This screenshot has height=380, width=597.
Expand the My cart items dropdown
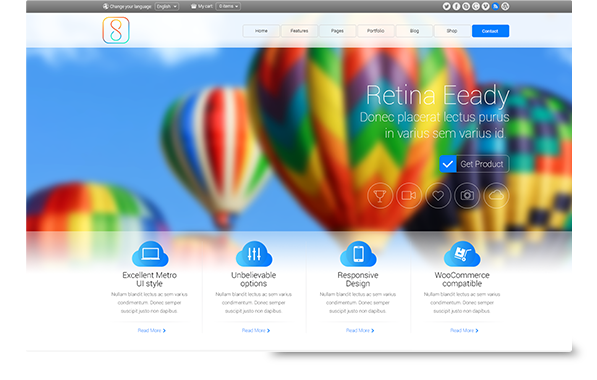[x=228, y=6]
